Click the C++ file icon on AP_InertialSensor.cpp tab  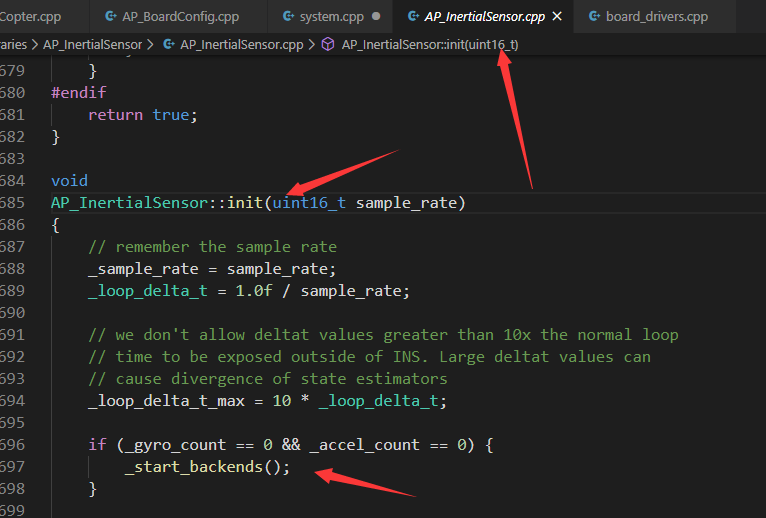coord(413,16)
